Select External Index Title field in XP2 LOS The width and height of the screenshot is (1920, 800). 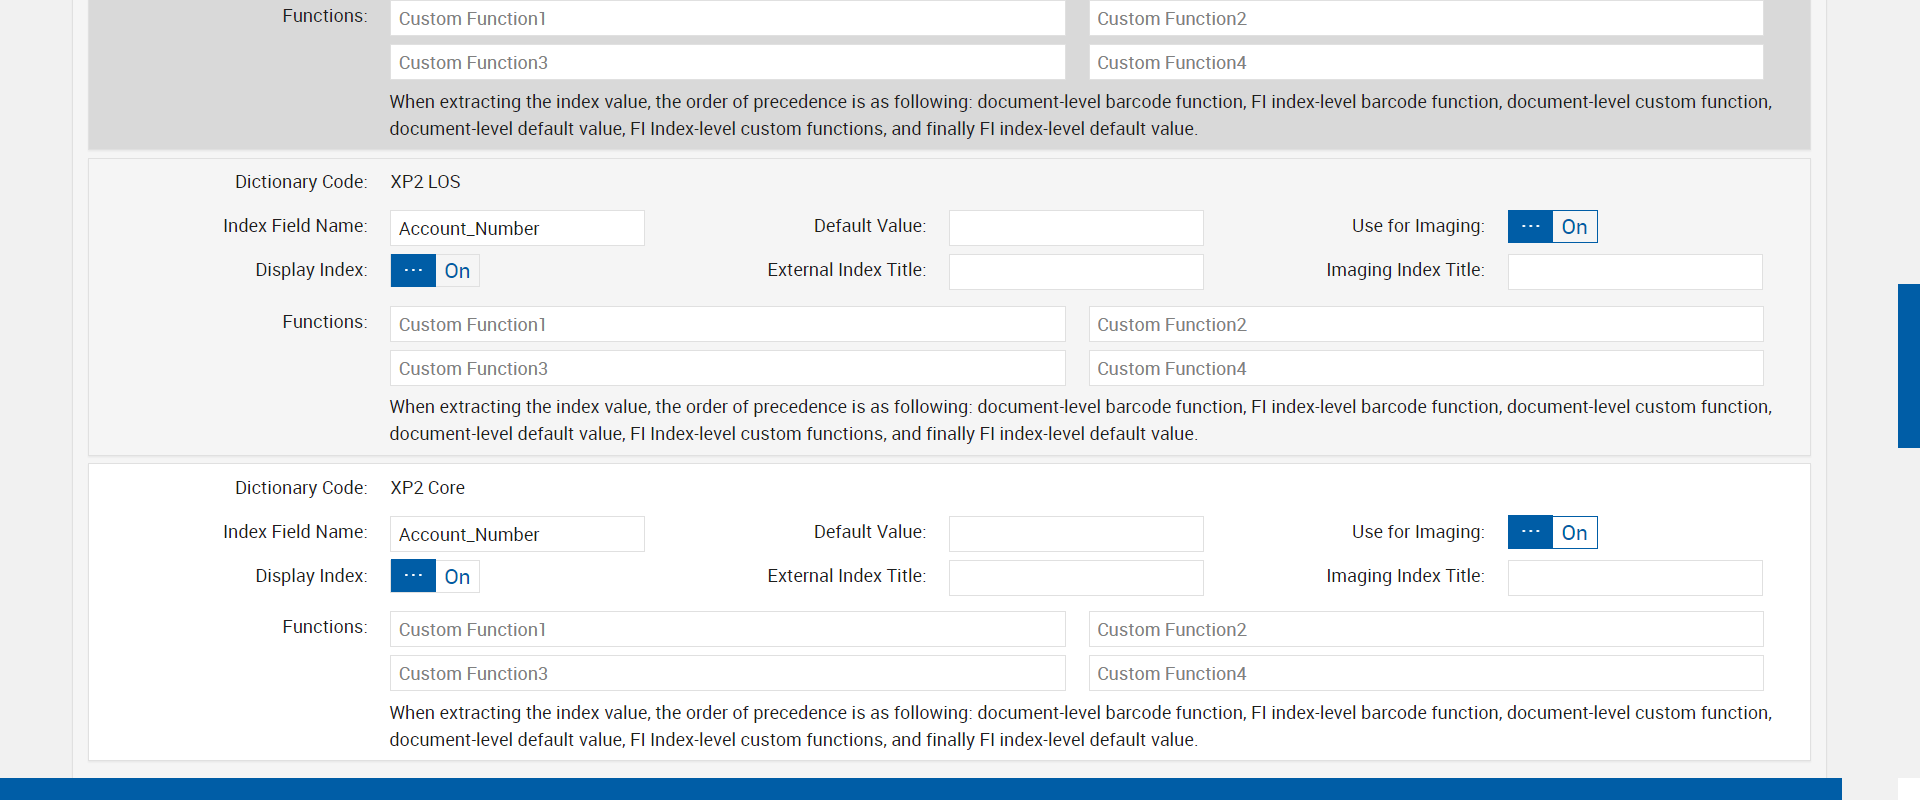pos(1076,272)
